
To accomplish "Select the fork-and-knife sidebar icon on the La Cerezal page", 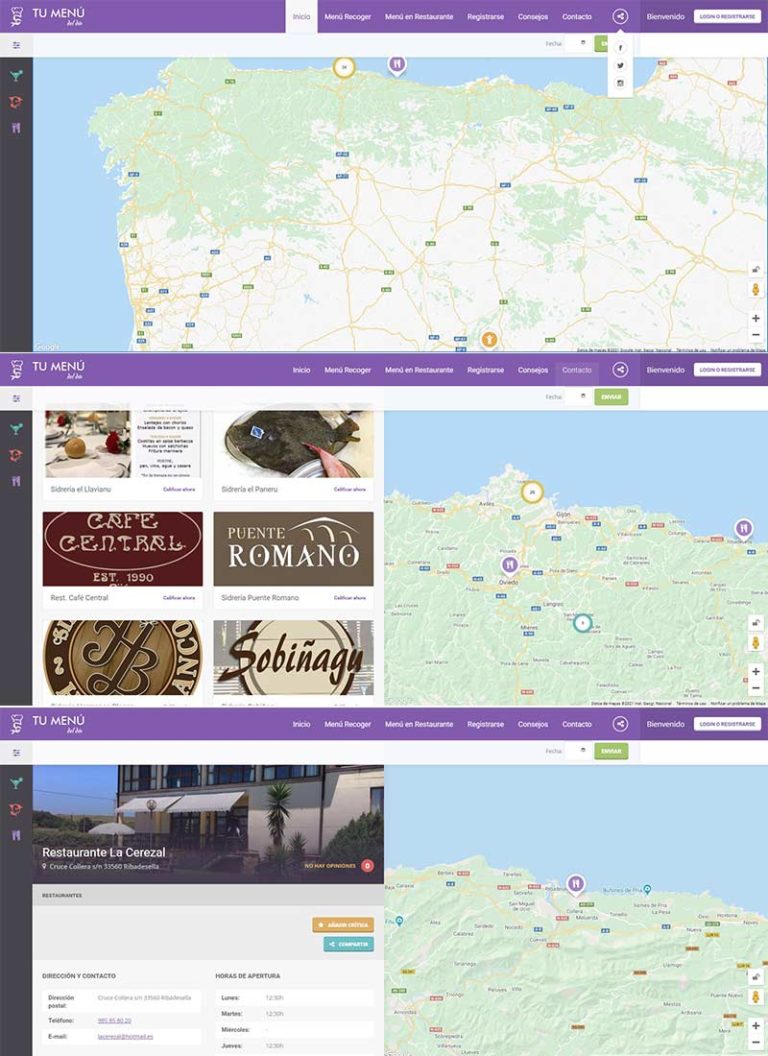I will pos(16,835).
